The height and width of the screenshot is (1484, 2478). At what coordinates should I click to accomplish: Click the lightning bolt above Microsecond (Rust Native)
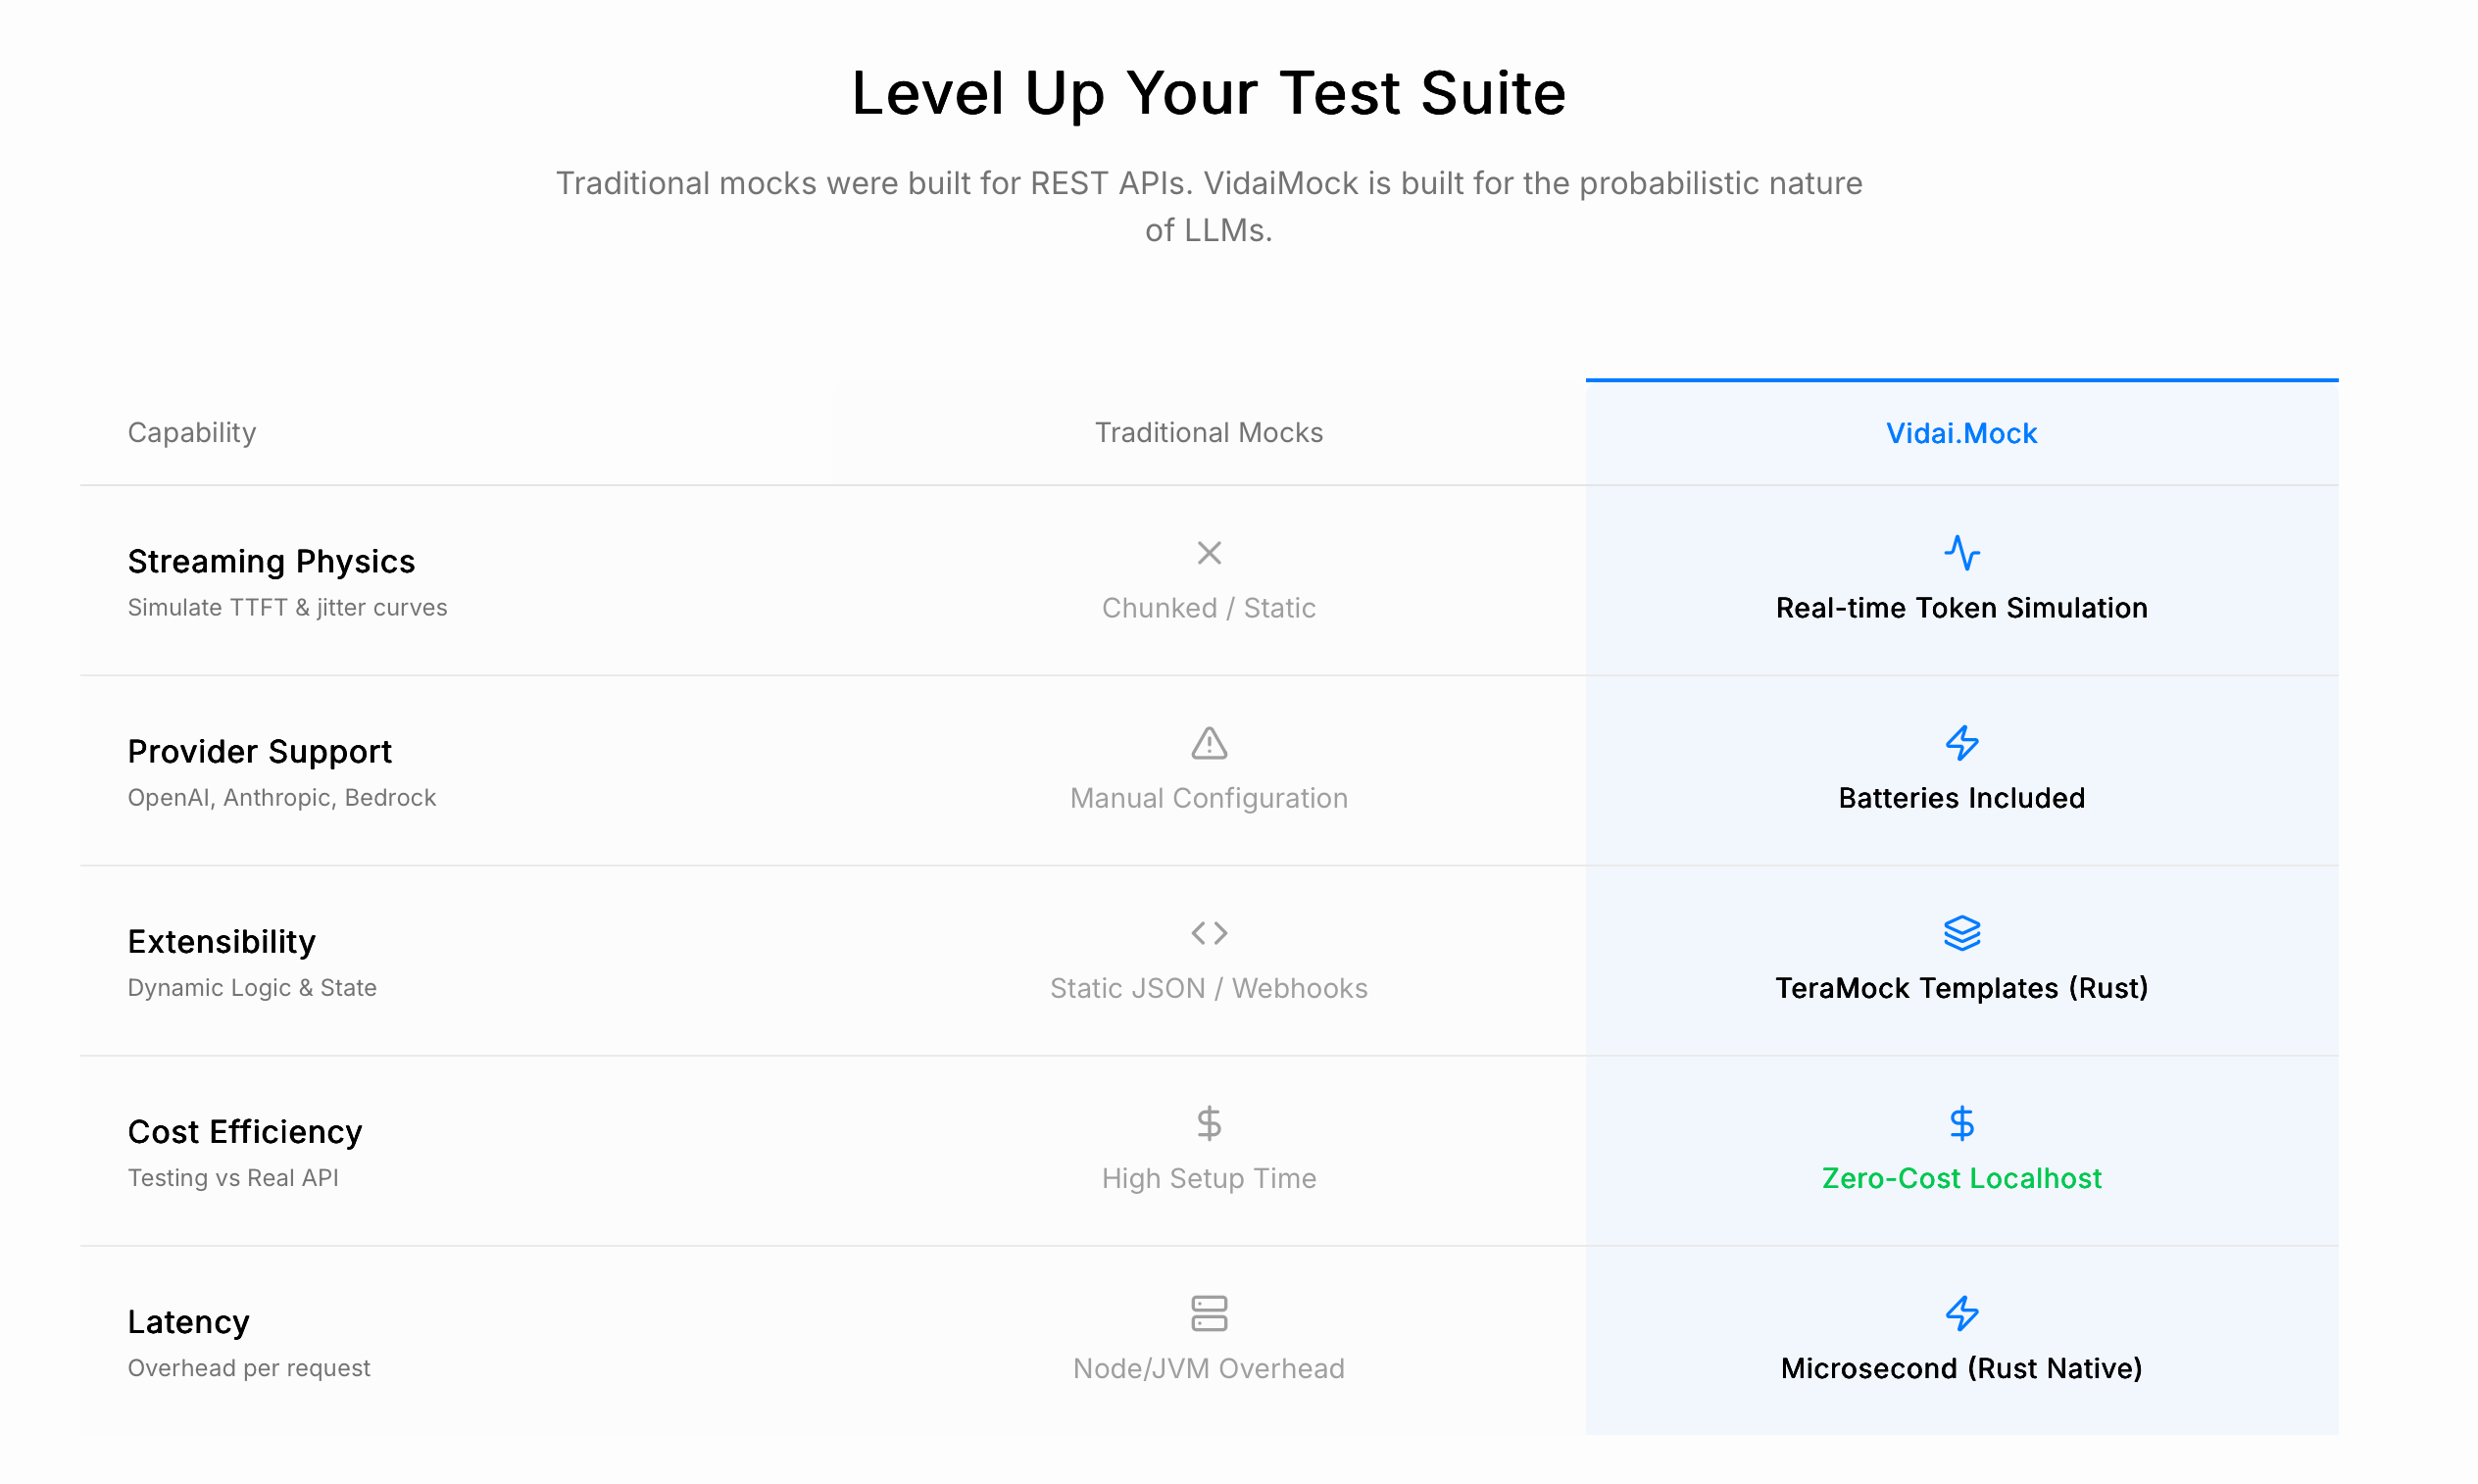click(x=1961, y=1313)
